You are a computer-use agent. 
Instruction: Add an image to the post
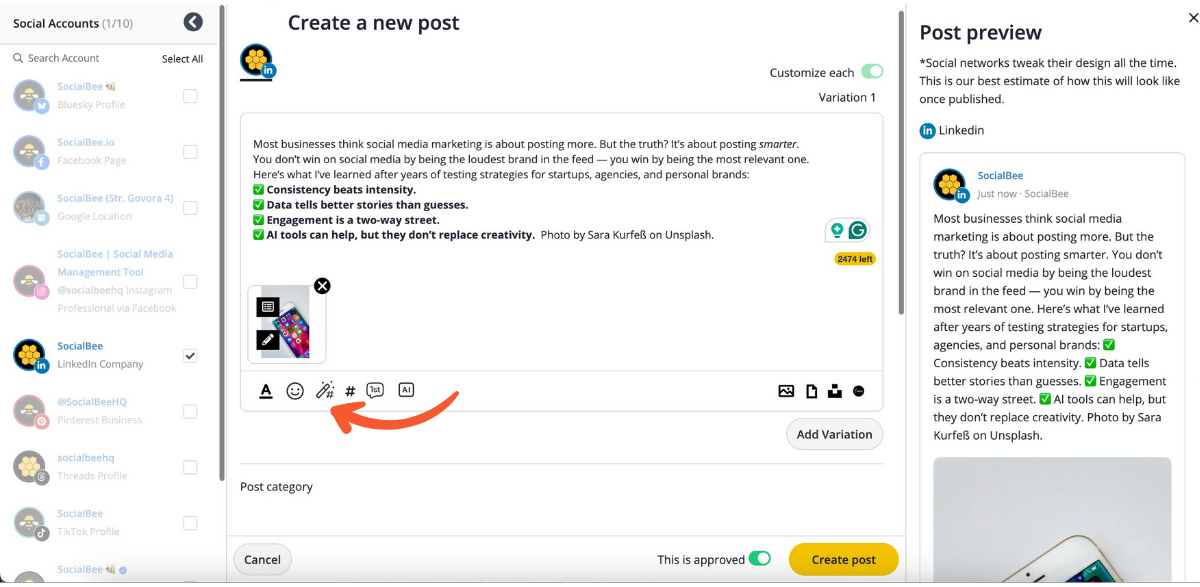(786, 391)
